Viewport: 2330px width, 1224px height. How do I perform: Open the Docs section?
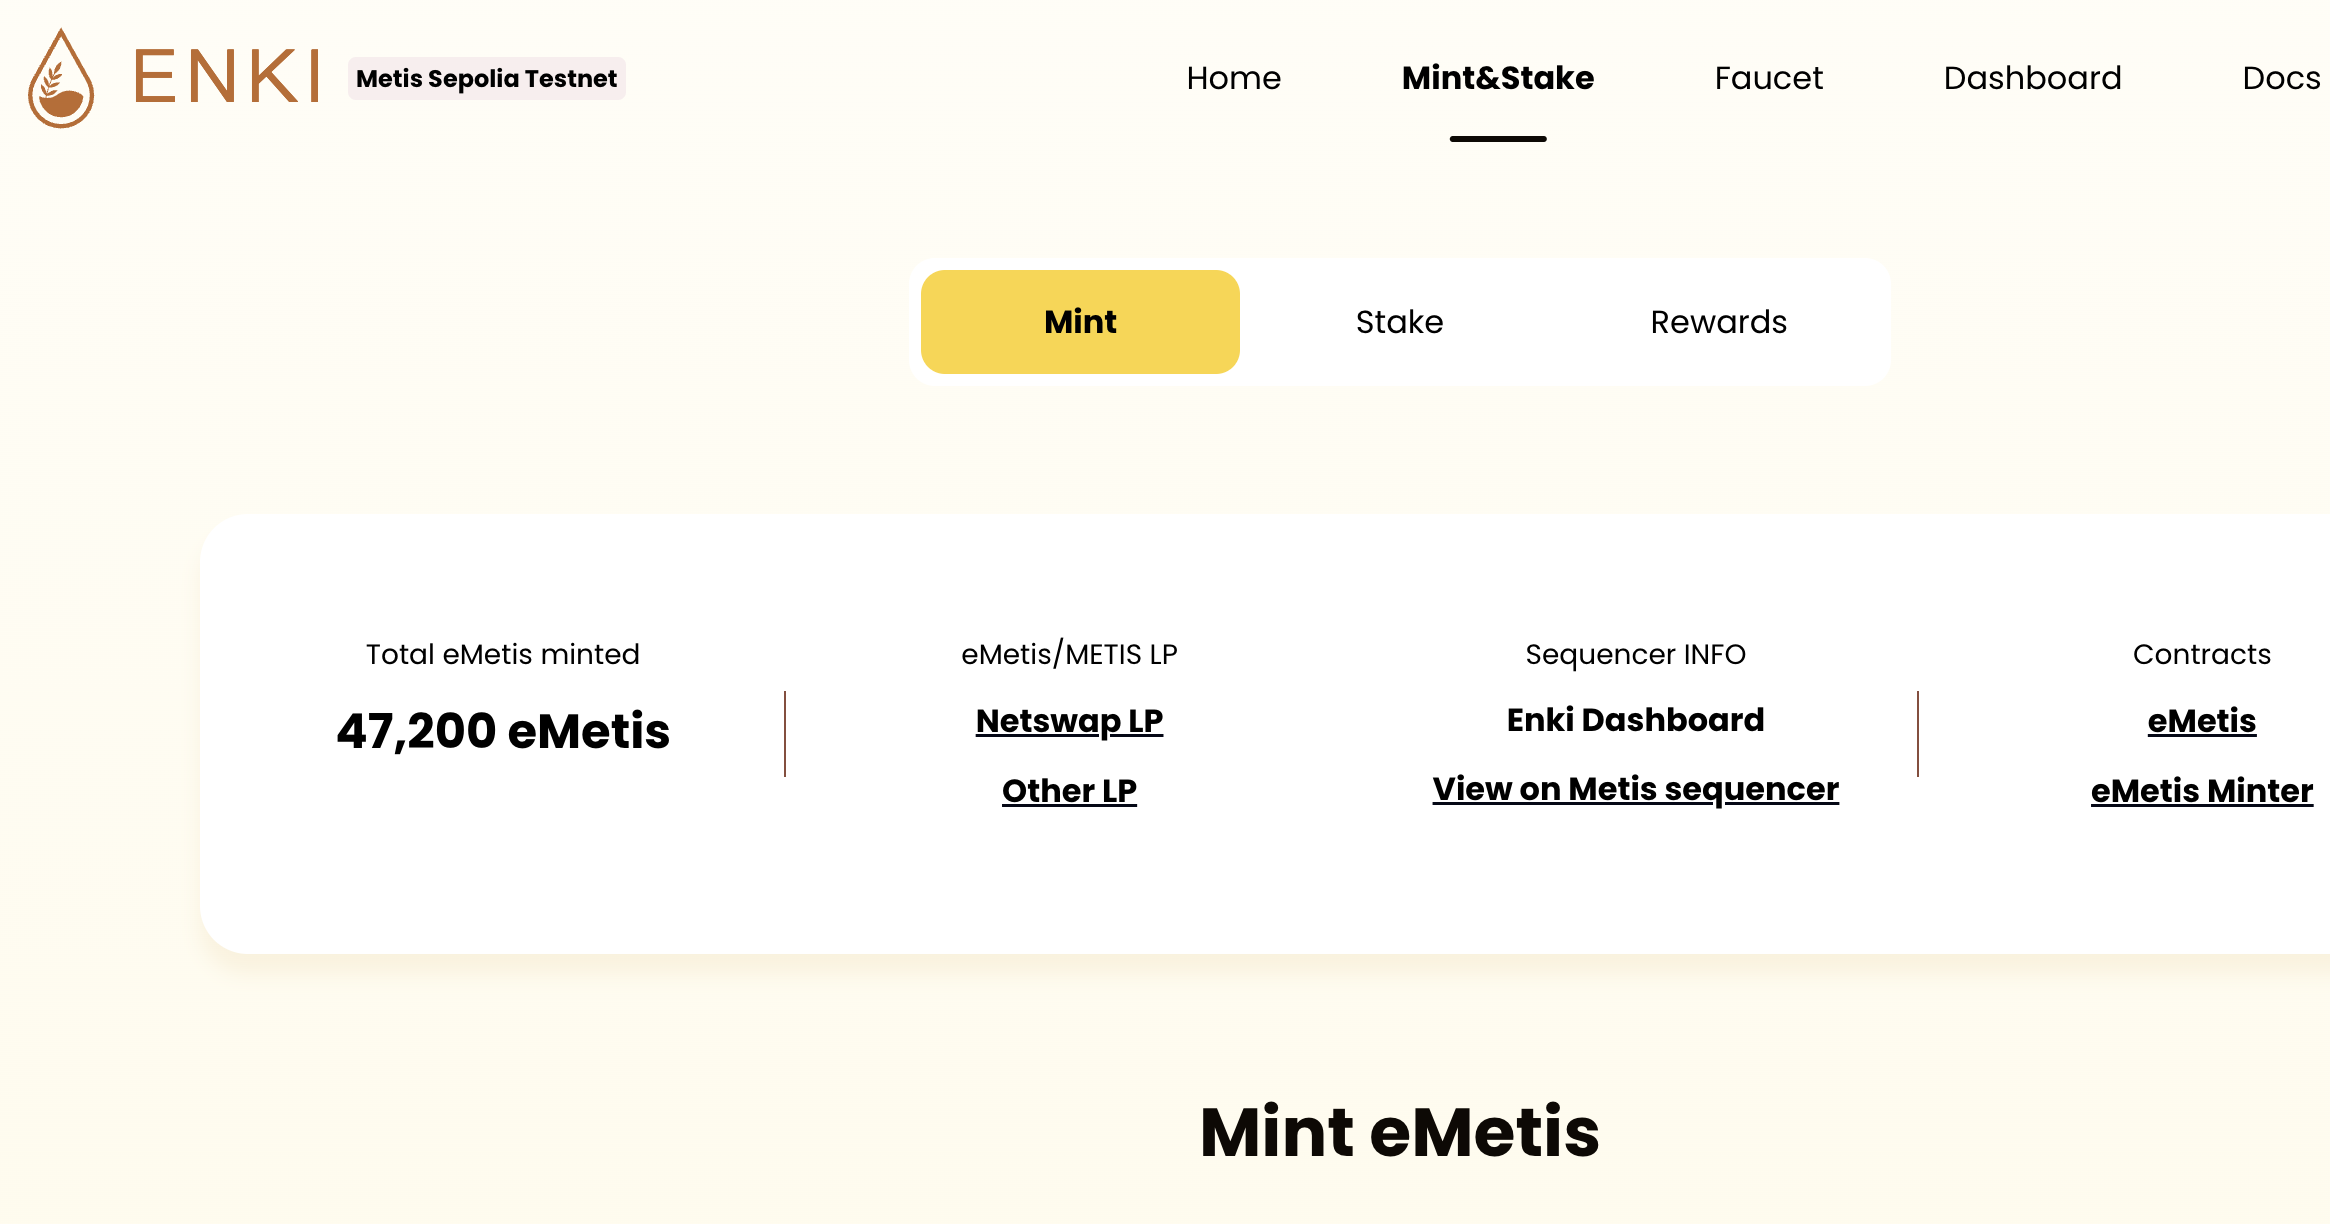point(2281,78)
